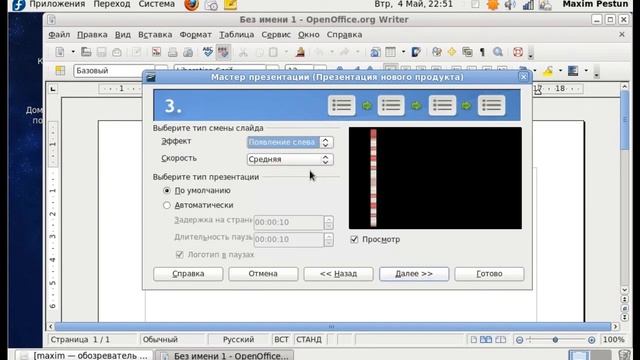Click the Zoom magnifier icon in toolbar
640x360 pixels.
[498, 52]
